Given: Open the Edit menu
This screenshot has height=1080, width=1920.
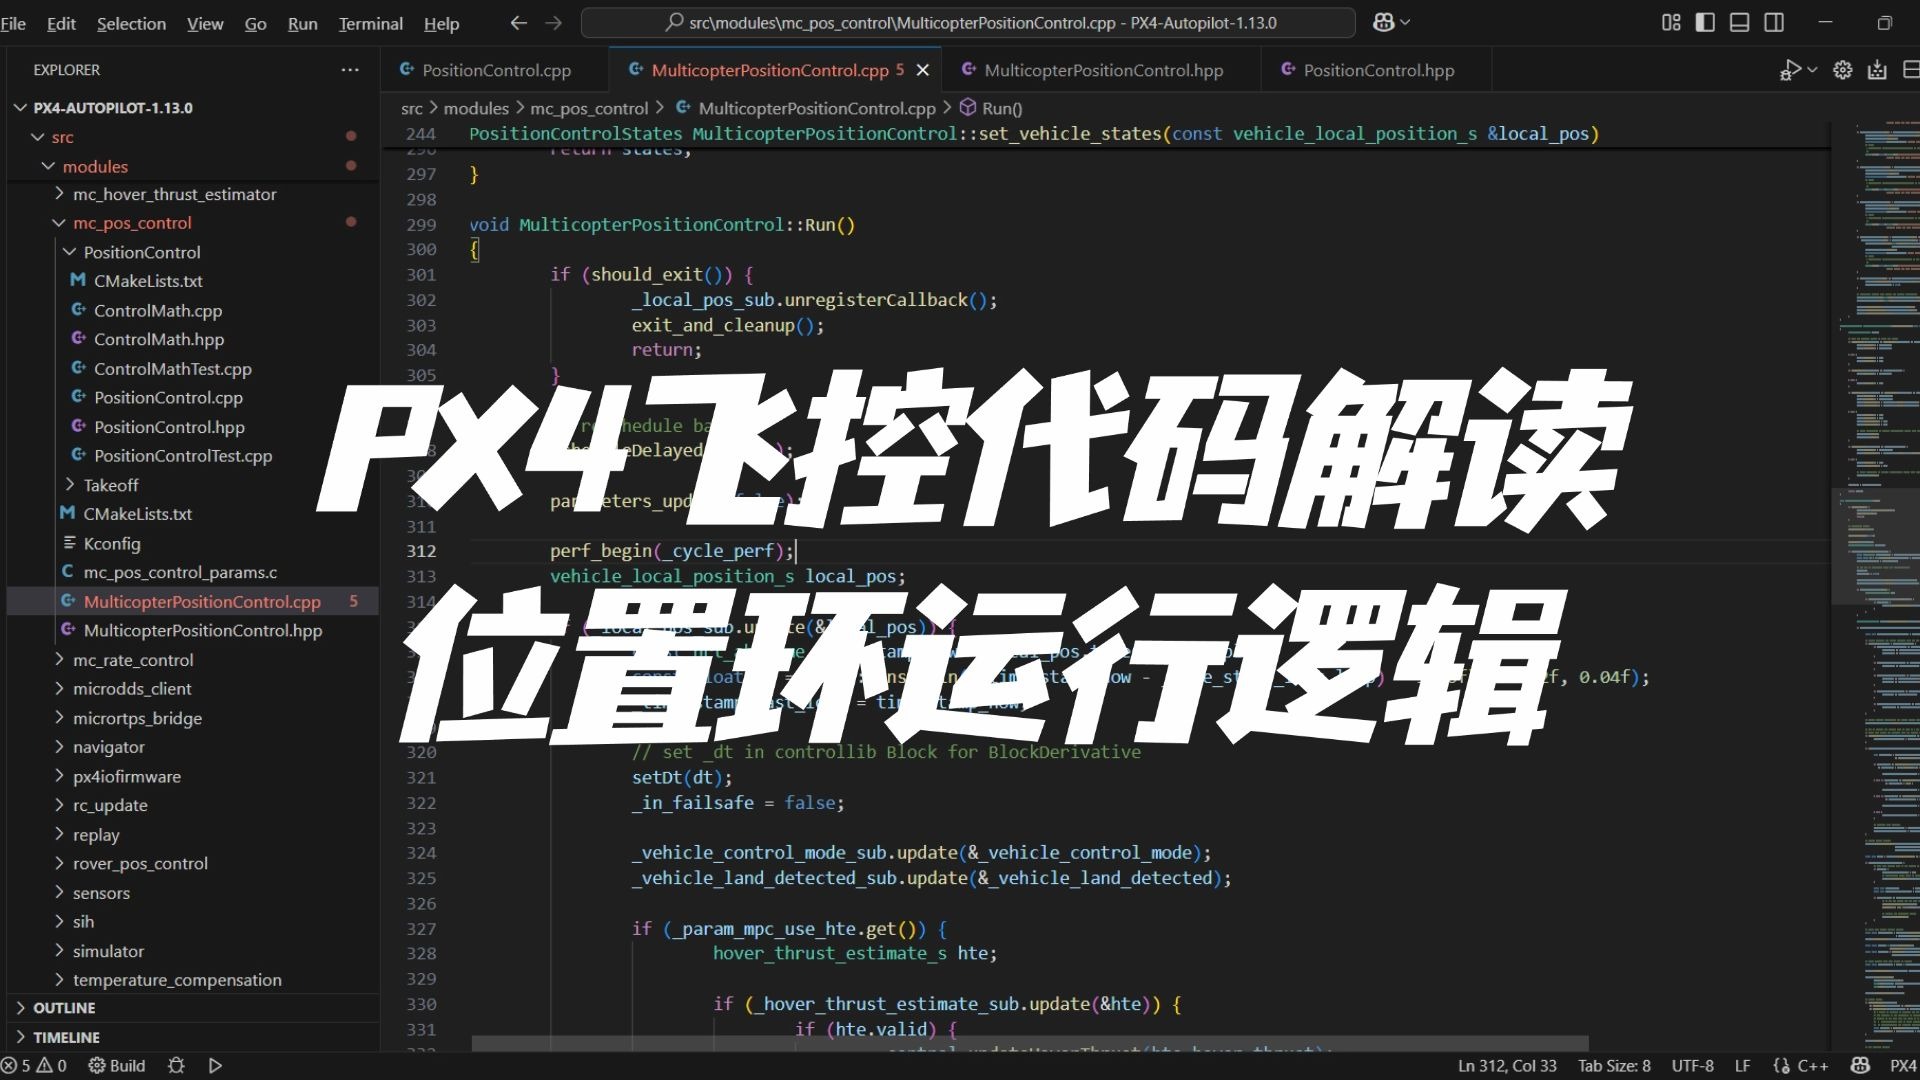Looking at the screenshot, I should click(61, 23).
